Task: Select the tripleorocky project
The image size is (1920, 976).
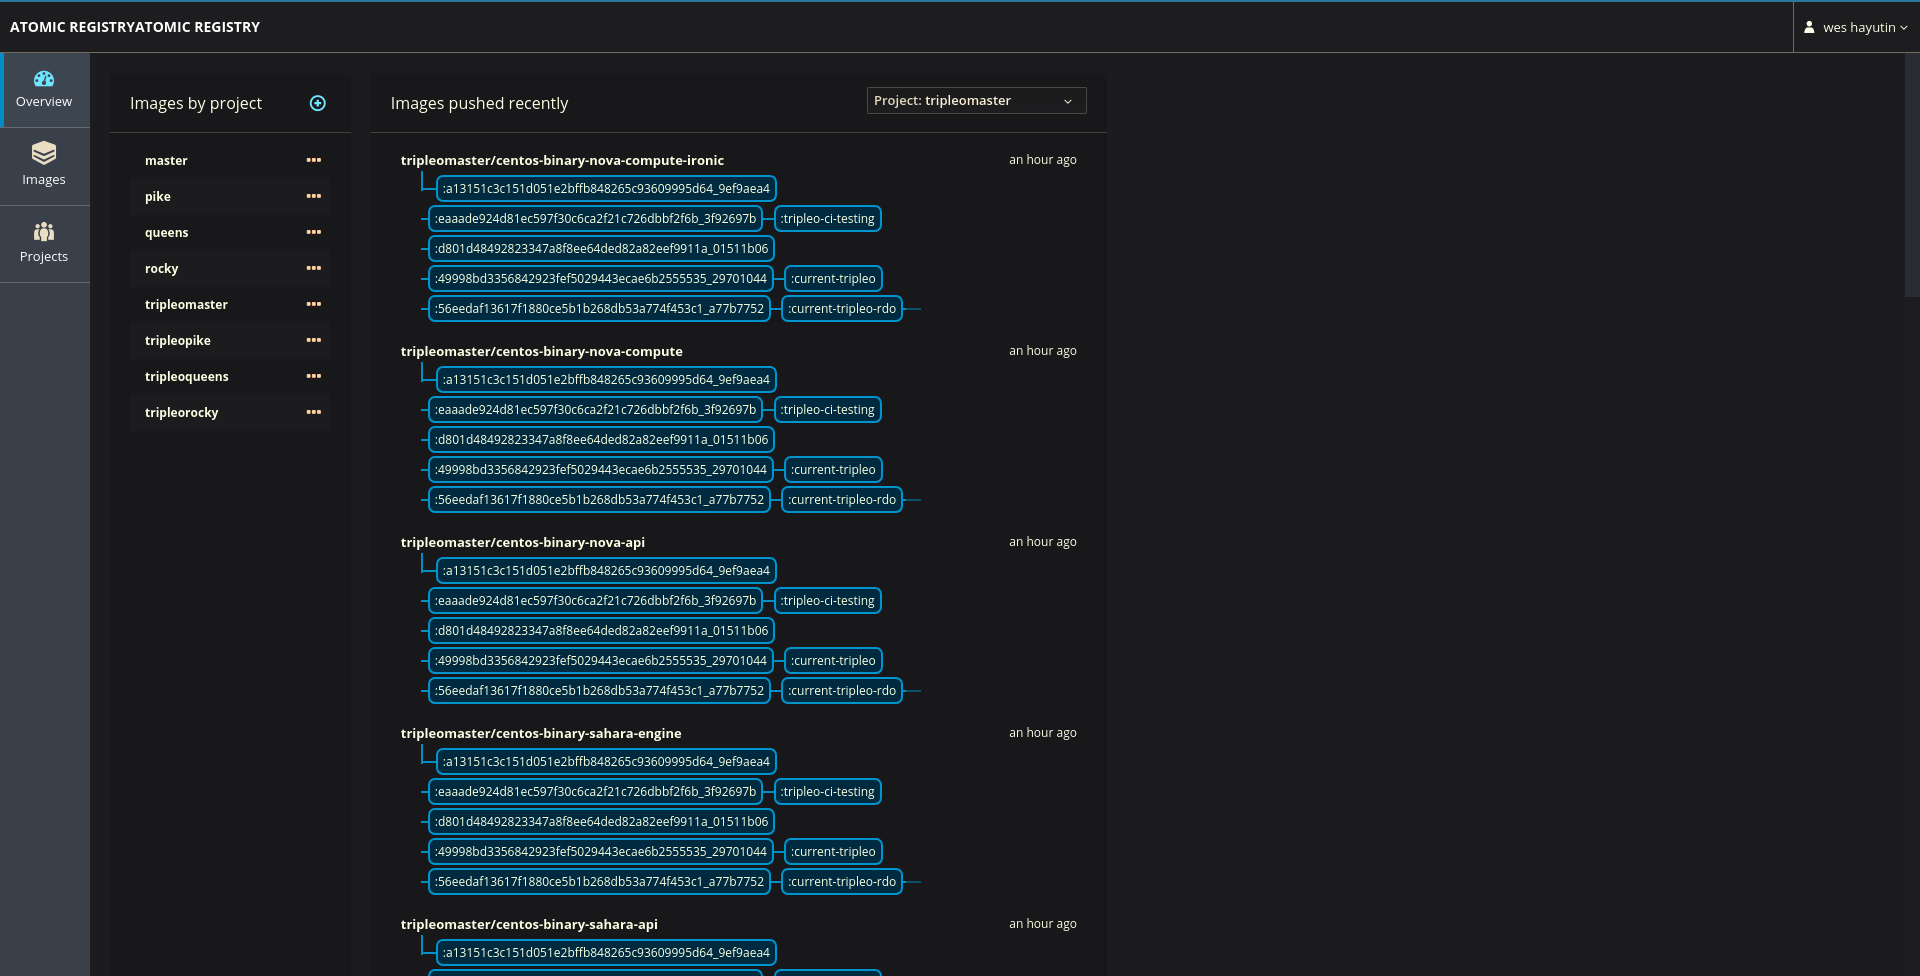Action: point(181,413)
